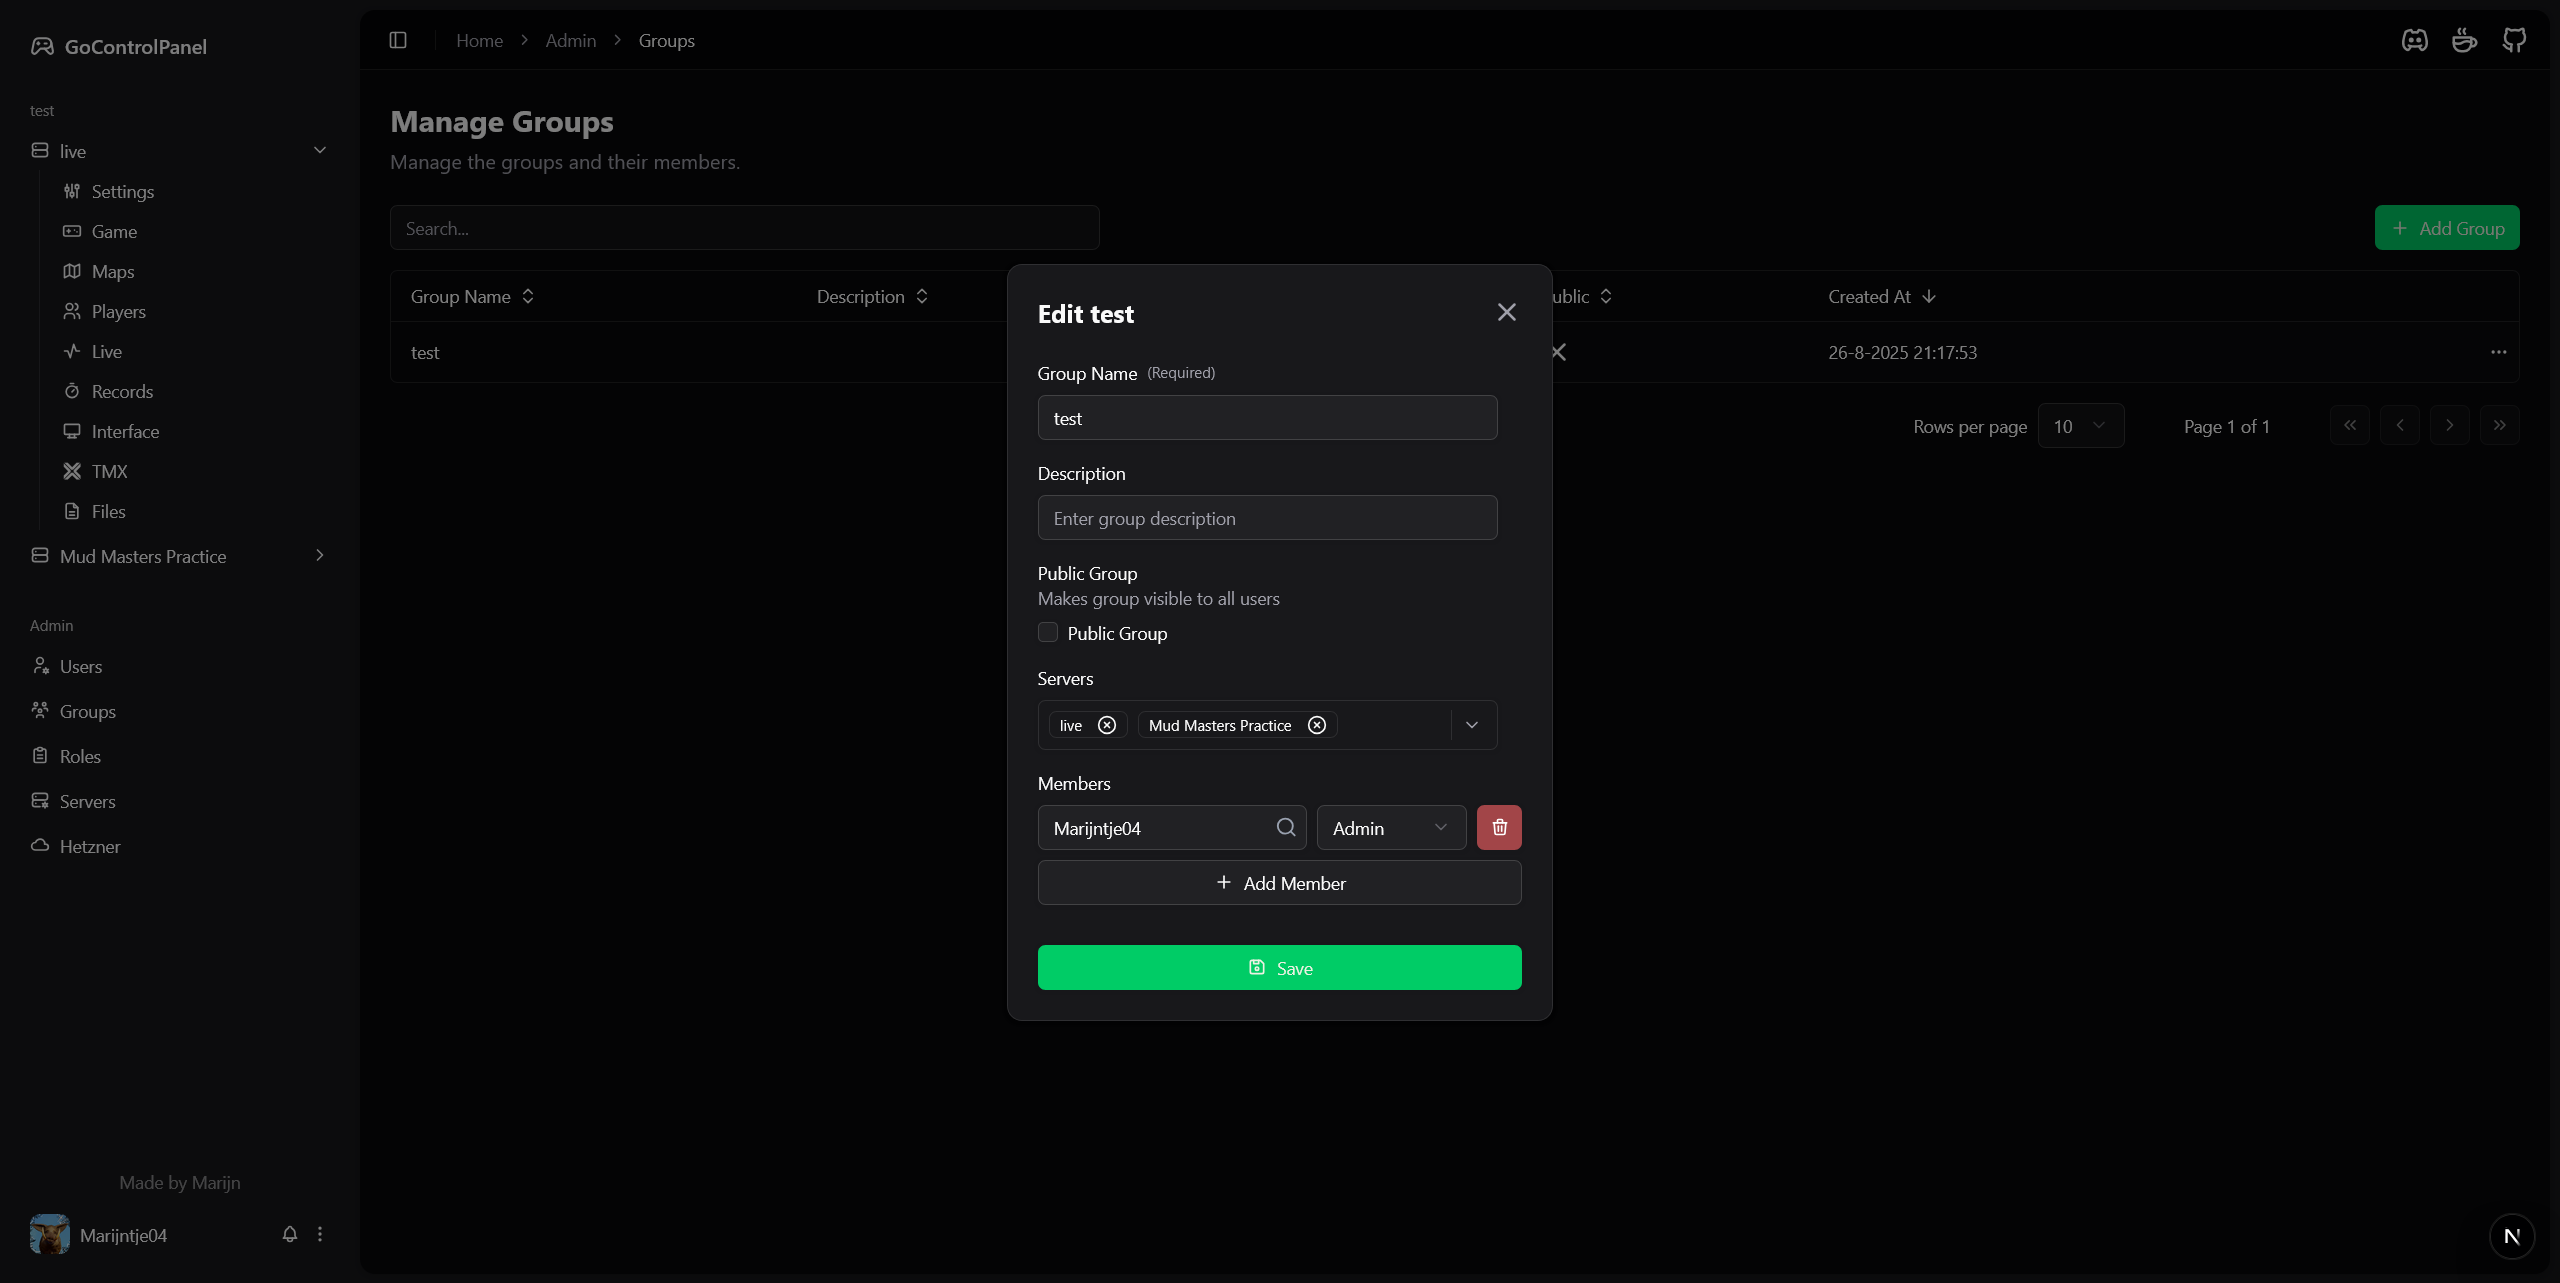Click the Description input field
The height and width of the screenshot is (1283, 2560).
click(x=1267, y=518)
